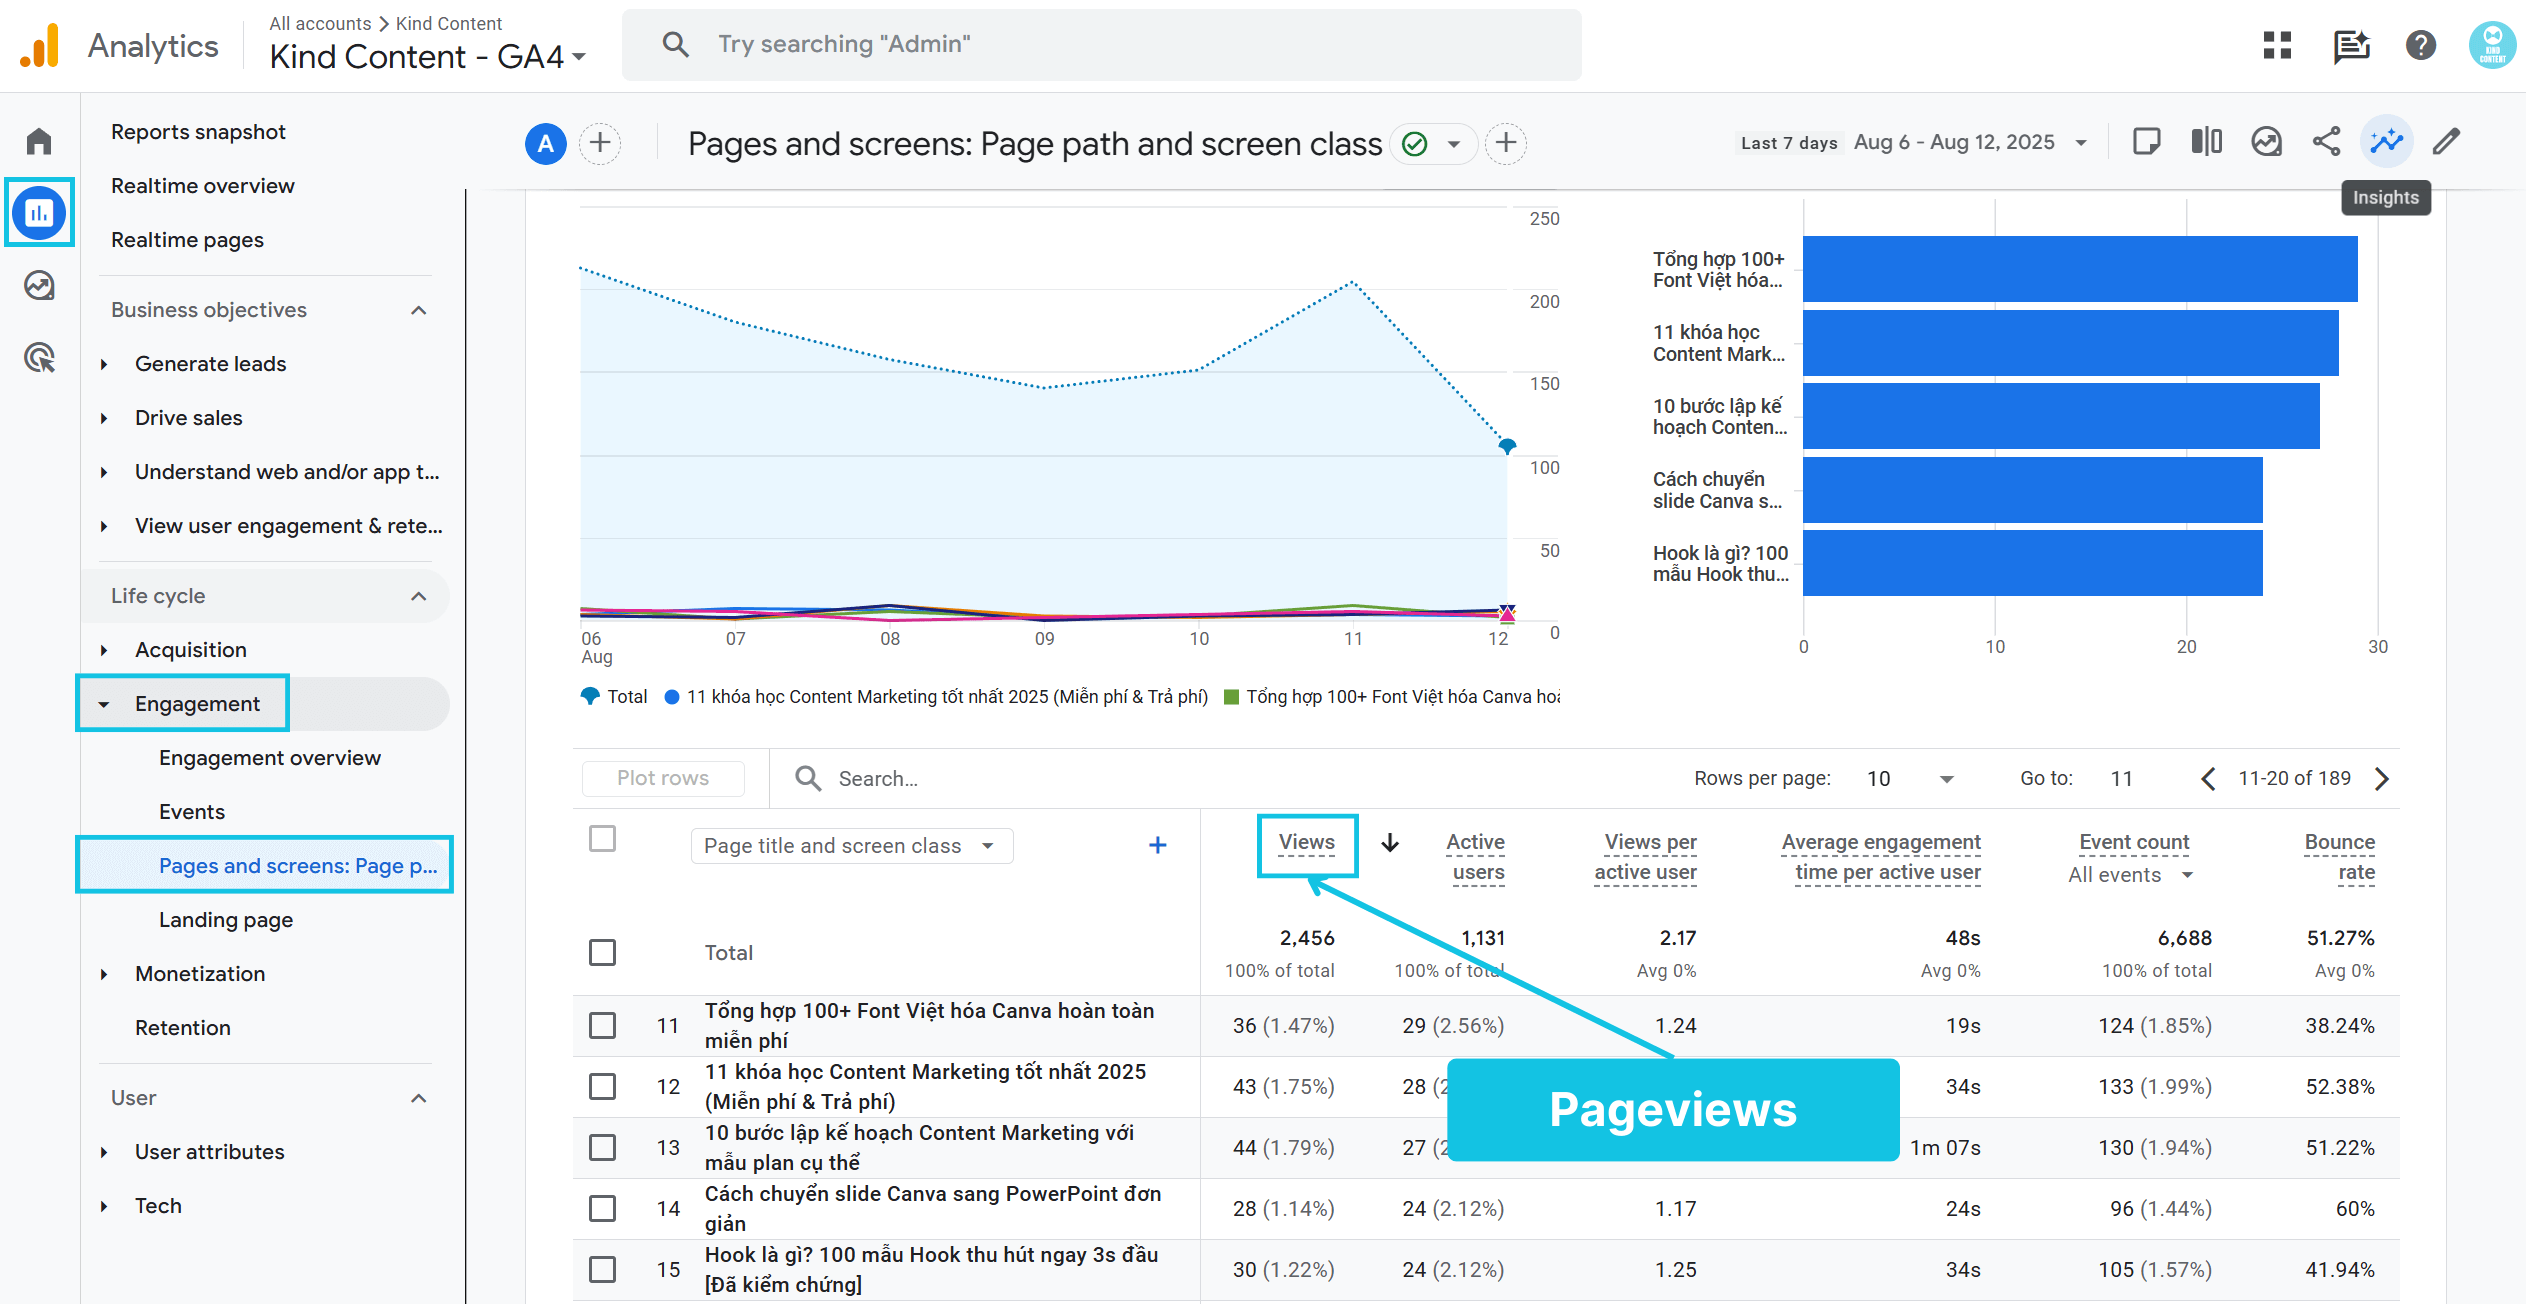Image resolution: width=2526 pixels, height=1304 pixels.
Task: Open the Events report under Engagement
Action: 191,811
